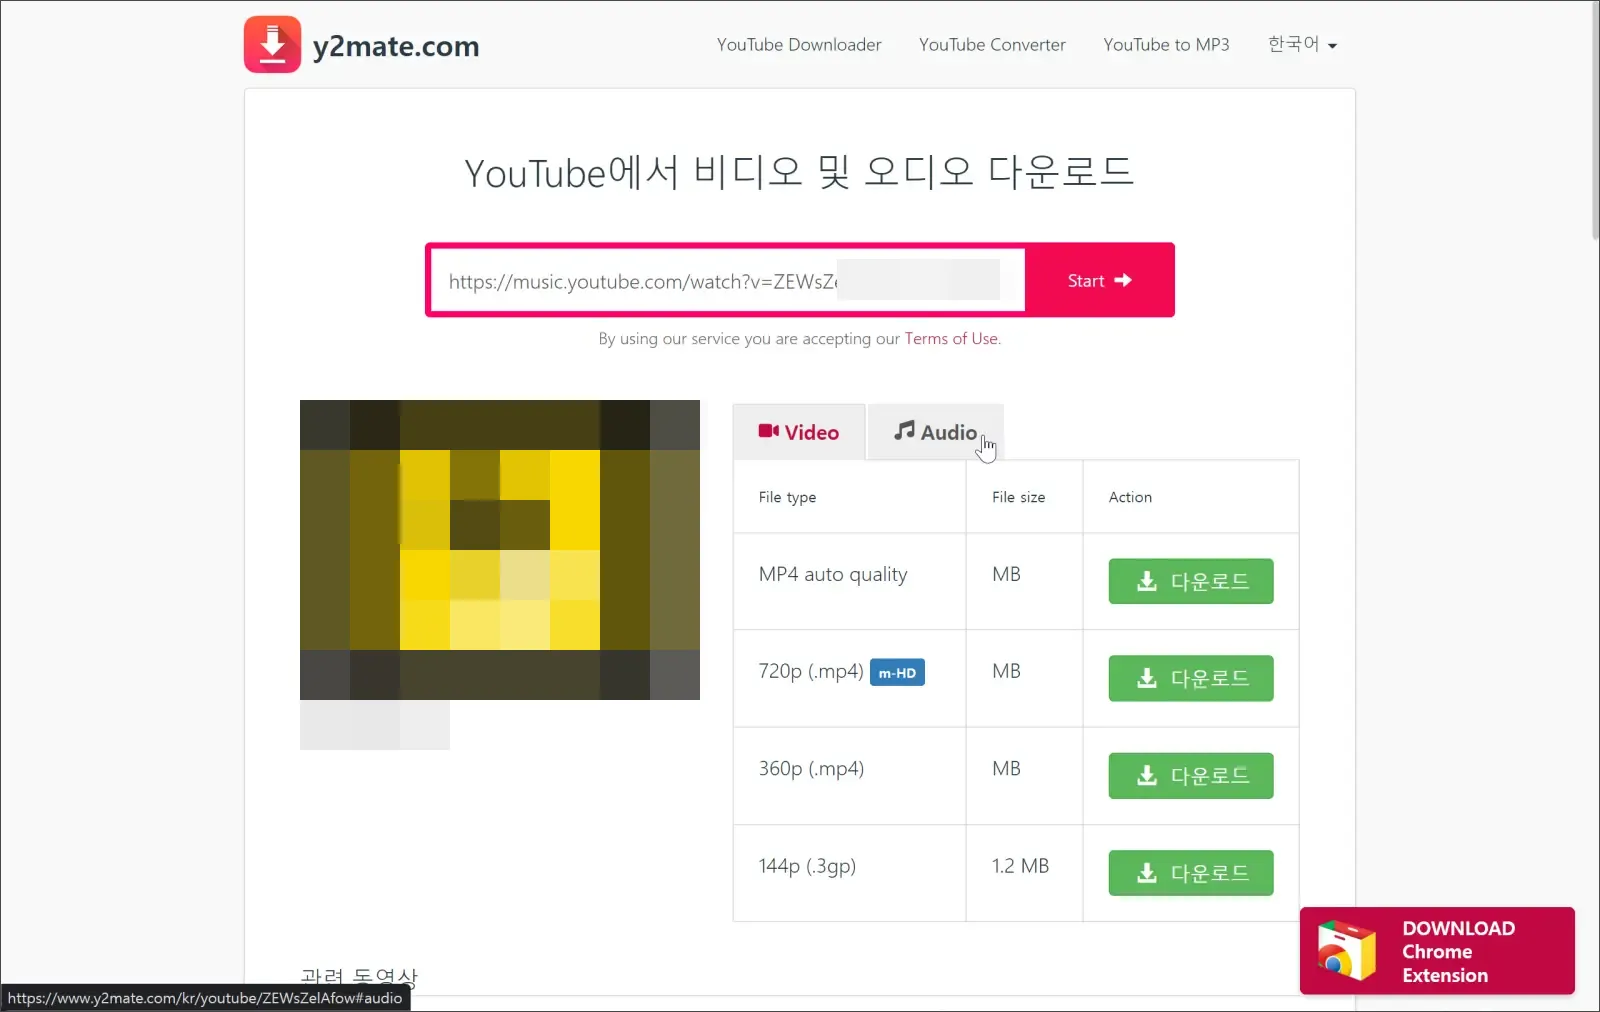Switch to the Video tab
This screenshot has height=1012, width=1600.
coord(799,432)
